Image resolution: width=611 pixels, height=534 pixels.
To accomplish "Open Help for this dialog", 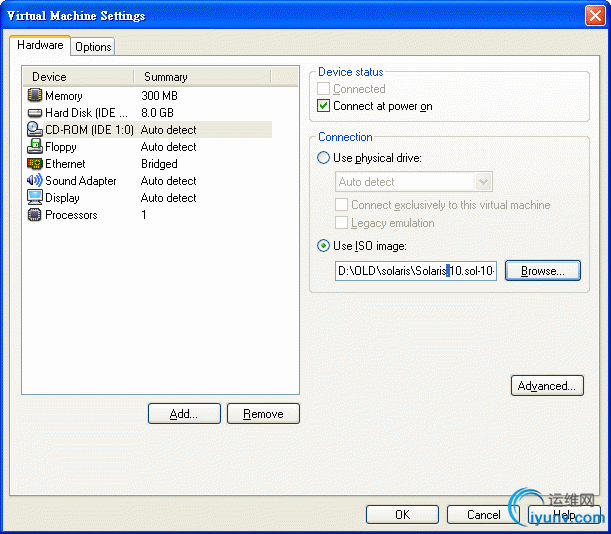I will (x=565, y=515).
